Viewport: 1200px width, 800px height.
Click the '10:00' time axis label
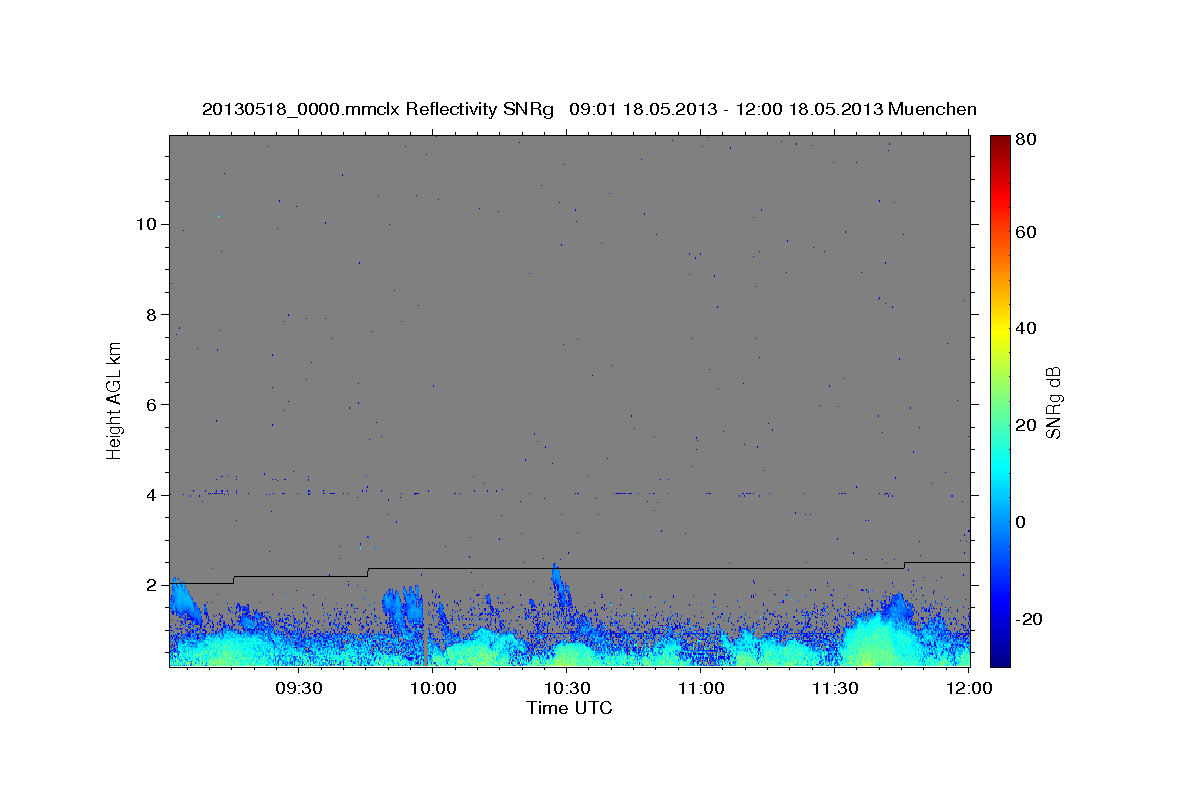point(433,689)
